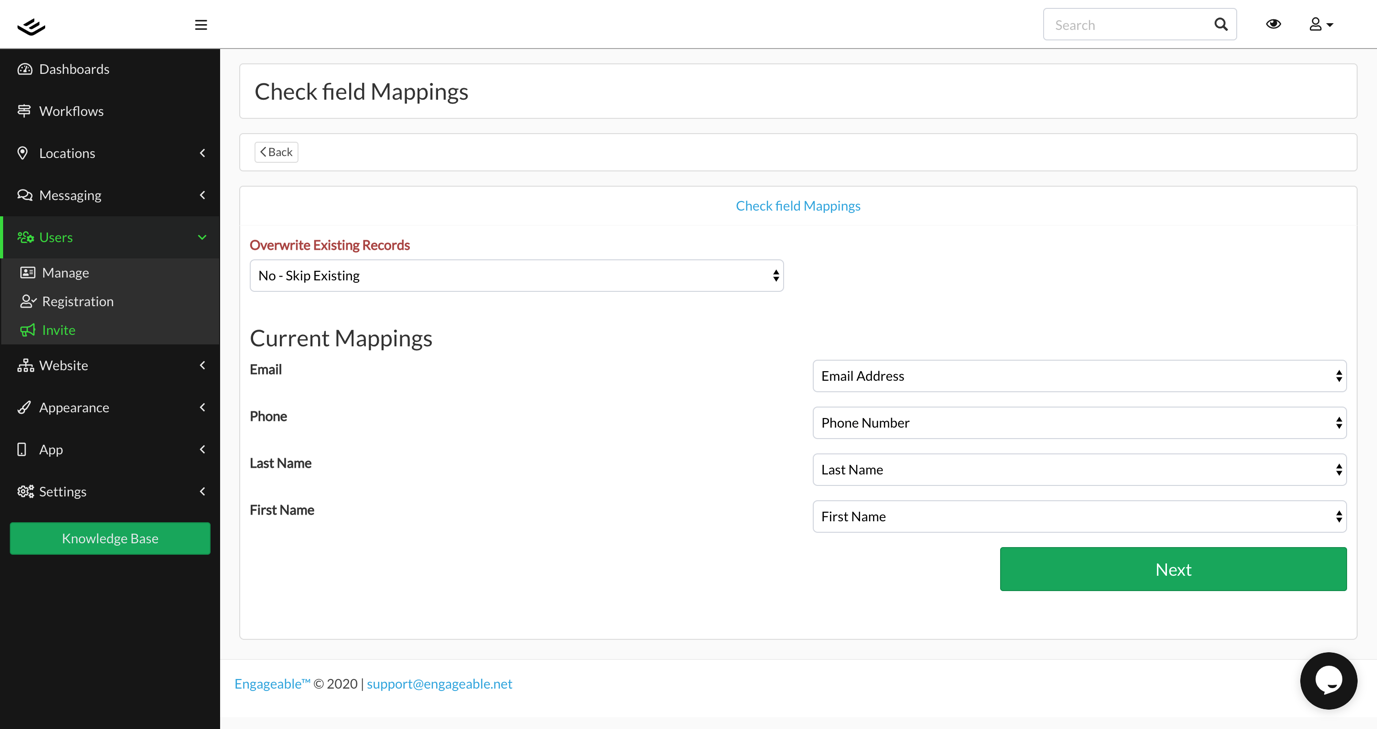Toggle the eye preview icon
Image resolution: width=1377 pixels, height=729 pixels.
(x=1273, y=24)
